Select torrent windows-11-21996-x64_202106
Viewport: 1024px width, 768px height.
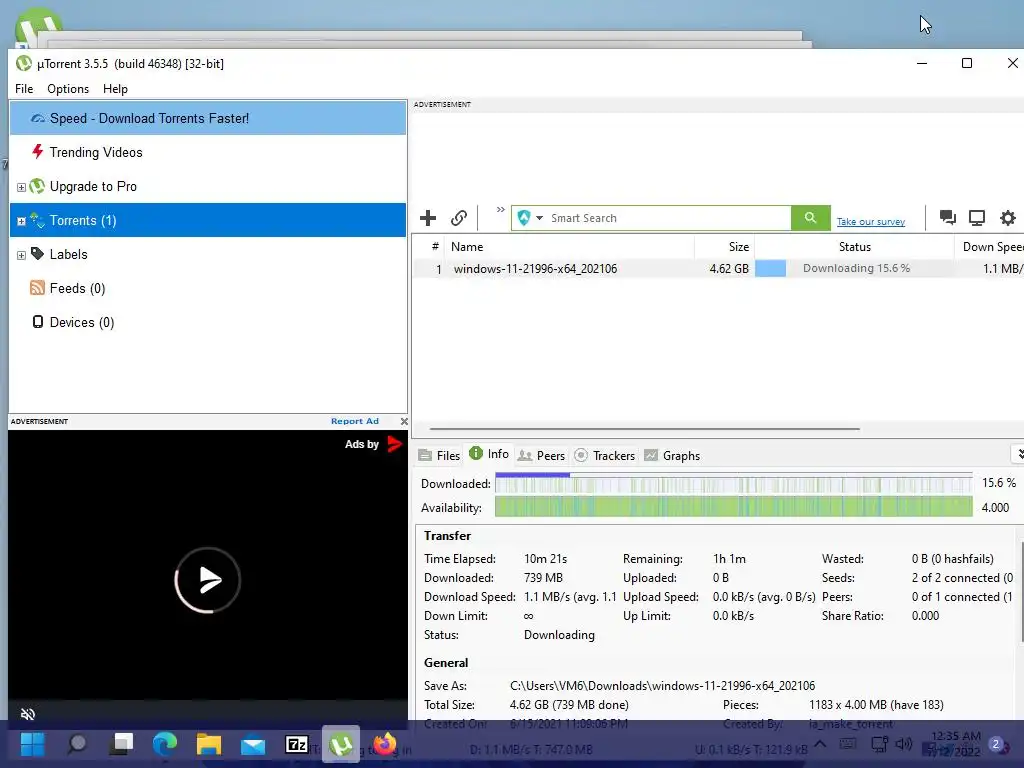536,268
